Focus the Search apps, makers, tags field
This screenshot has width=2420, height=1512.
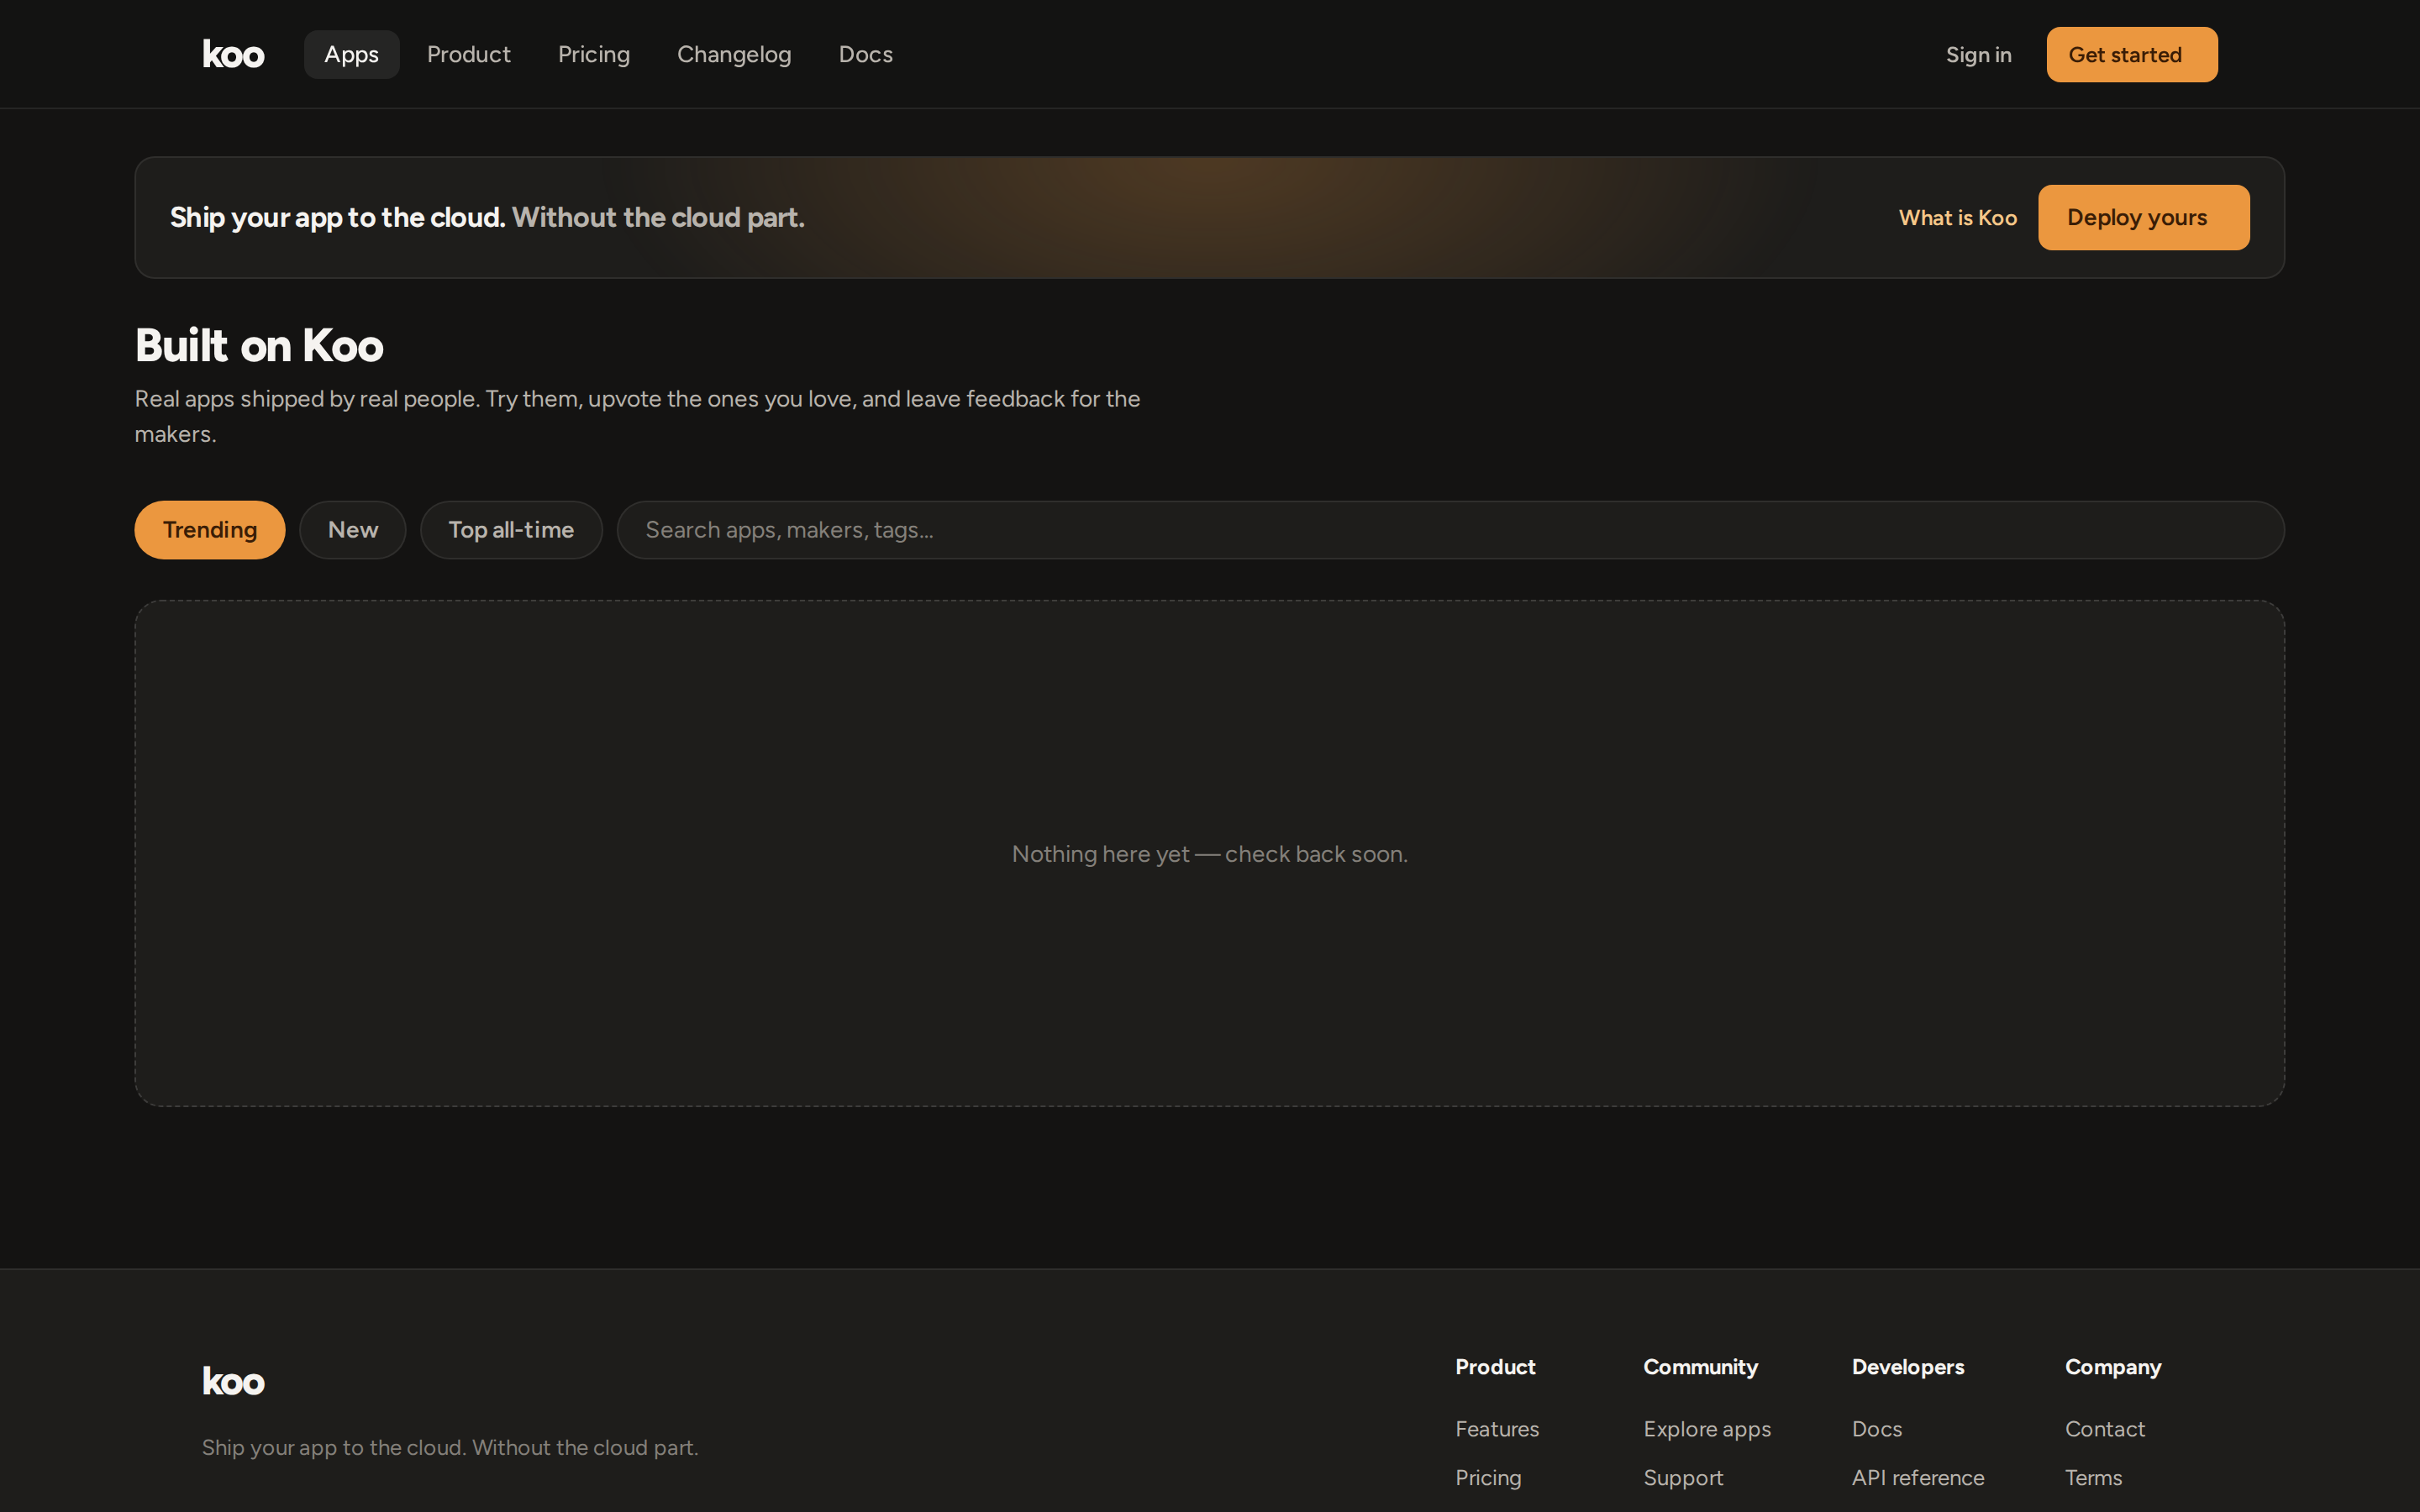1450,530
